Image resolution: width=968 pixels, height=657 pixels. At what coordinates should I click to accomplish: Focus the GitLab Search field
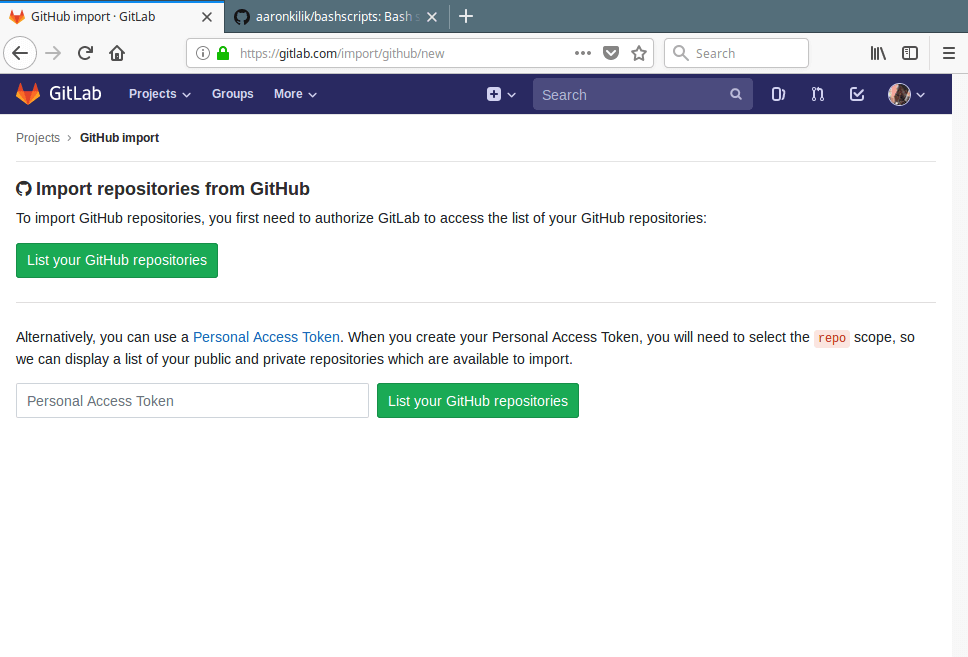pos(642,94)
